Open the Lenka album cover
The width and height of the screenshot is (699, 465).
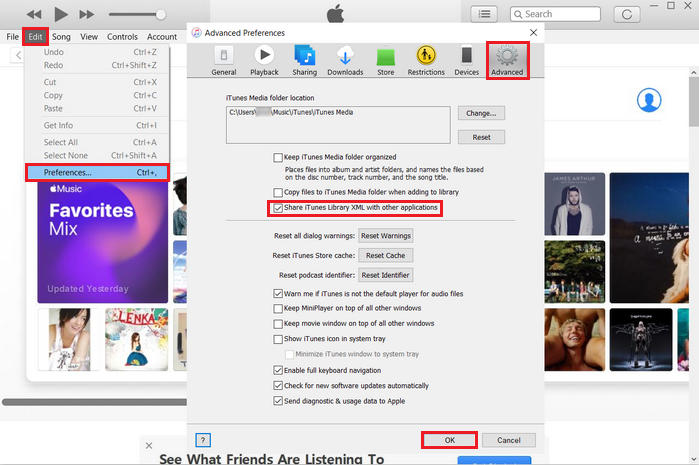tap(136, 339)
